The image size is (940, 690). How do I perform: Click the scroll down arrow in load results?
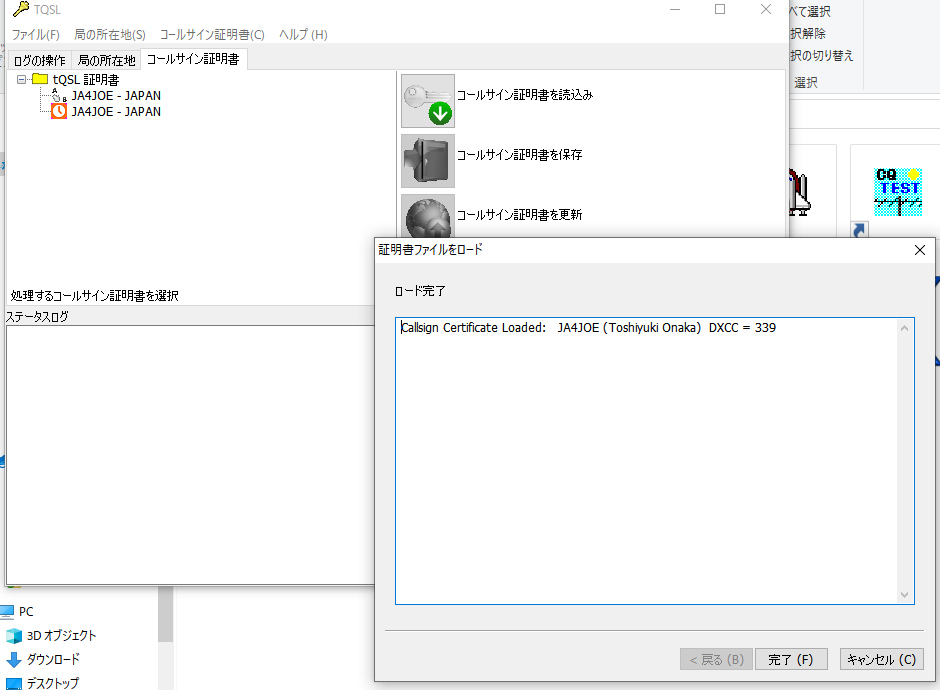(905, 595)
